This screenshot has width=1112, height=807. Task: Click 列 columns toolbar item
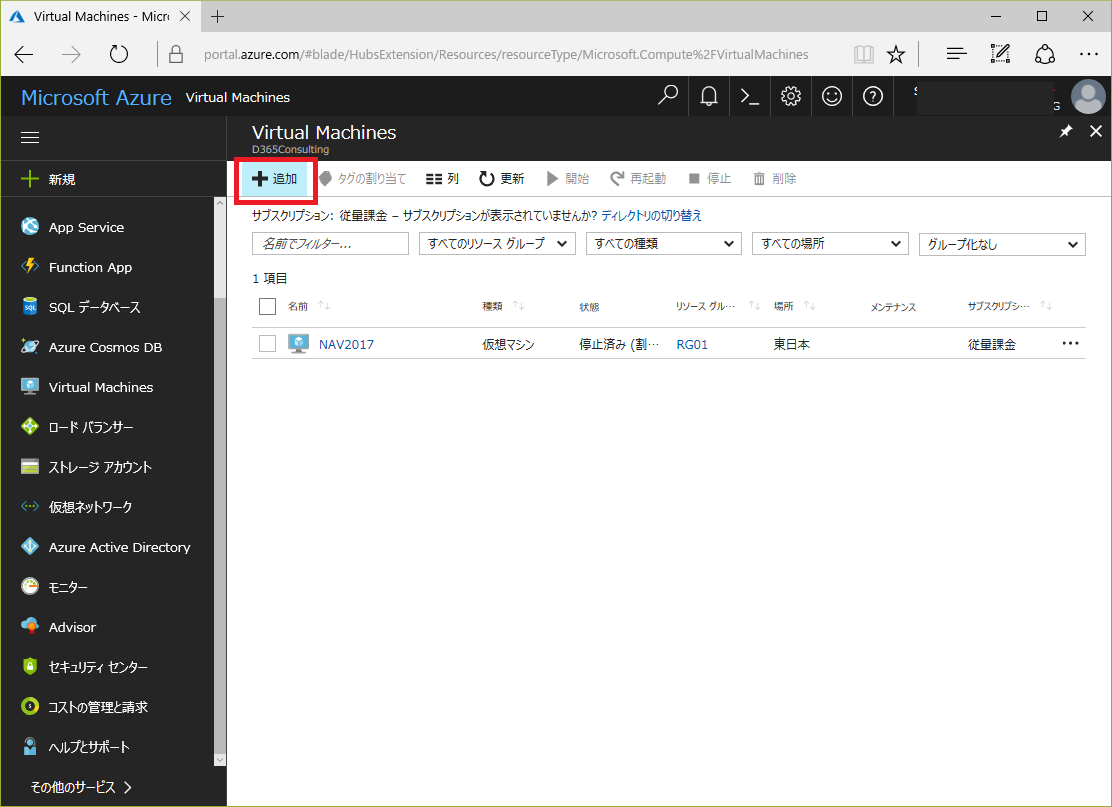pos(443,179)
